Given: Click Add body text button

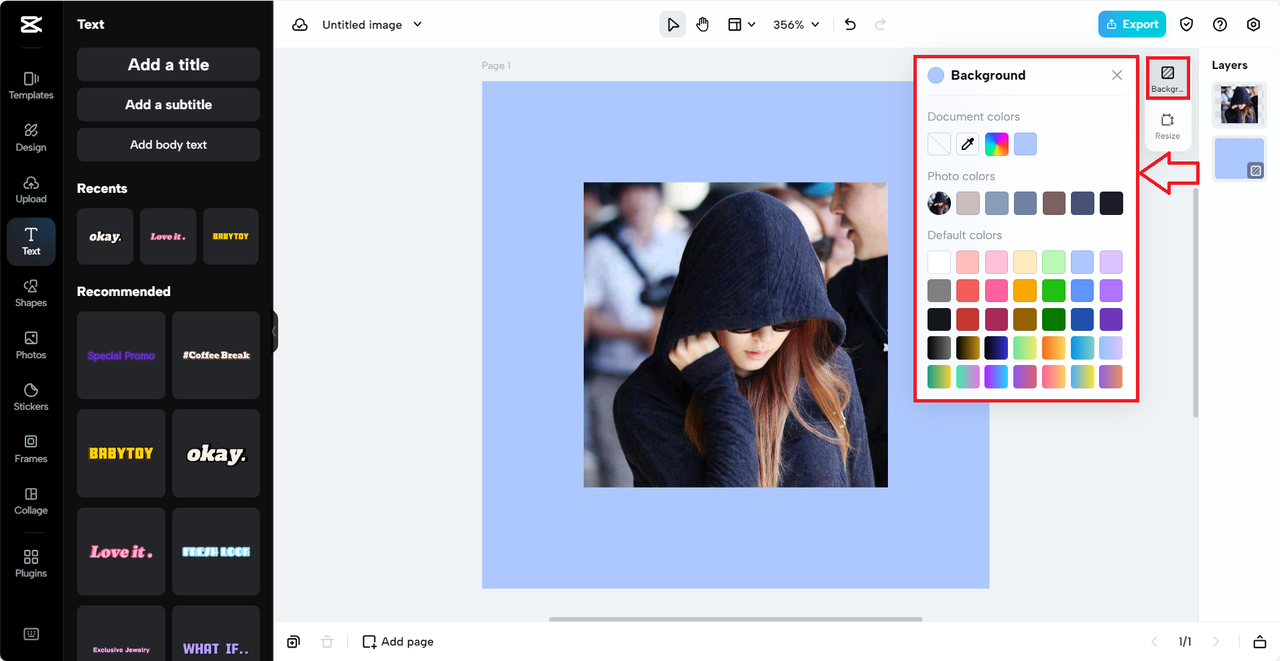Looking at the screenshot, I should click(168, 144).
